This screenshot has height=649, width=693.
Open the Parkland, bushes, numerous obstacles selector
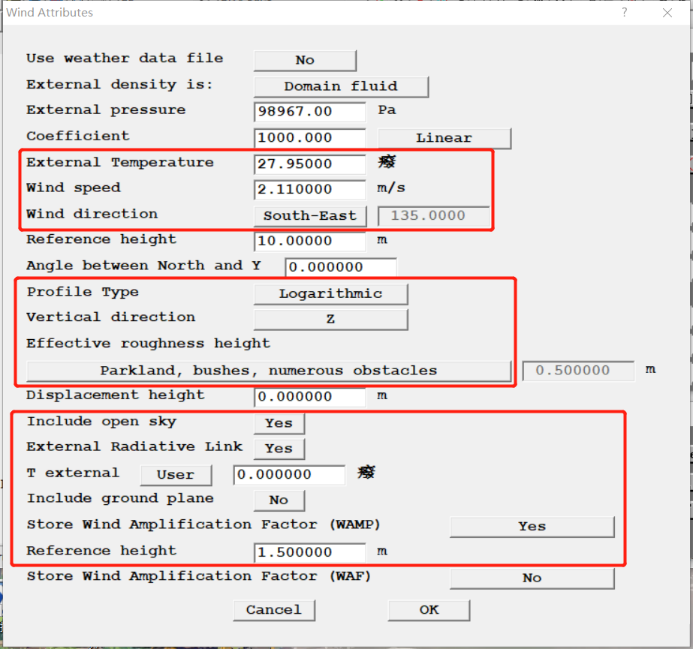point(269,370)
